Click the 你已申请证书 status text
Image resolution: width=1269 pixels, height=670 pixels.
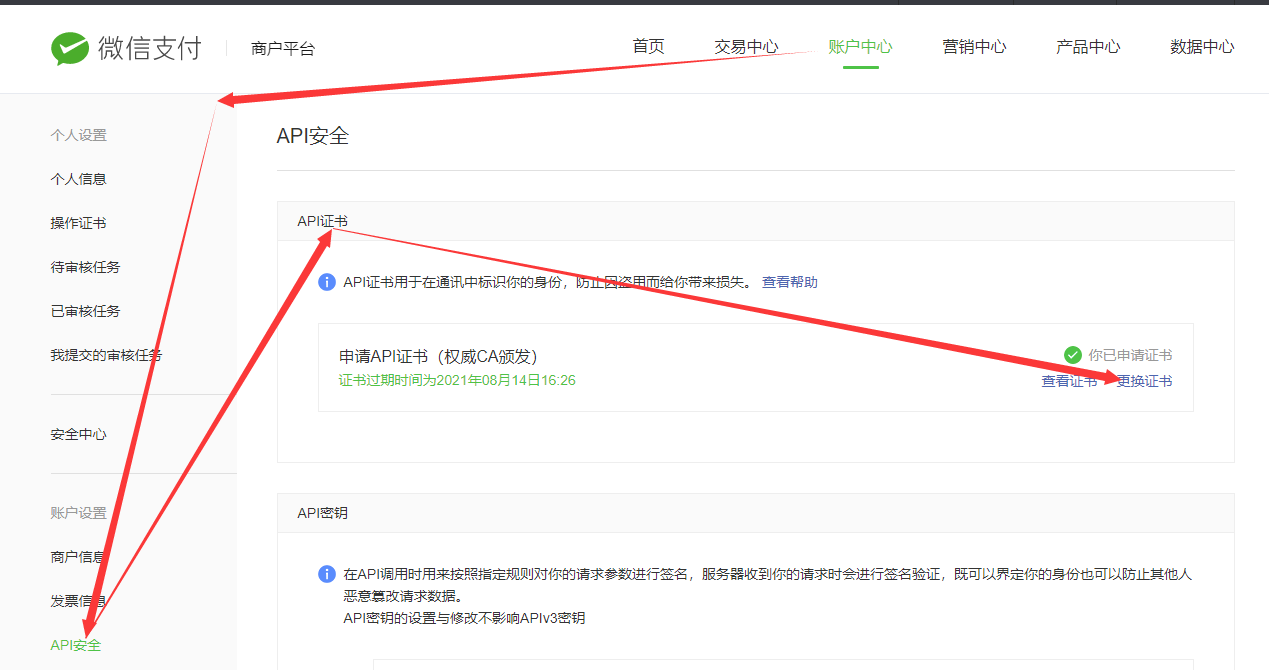click(1131, 355)
